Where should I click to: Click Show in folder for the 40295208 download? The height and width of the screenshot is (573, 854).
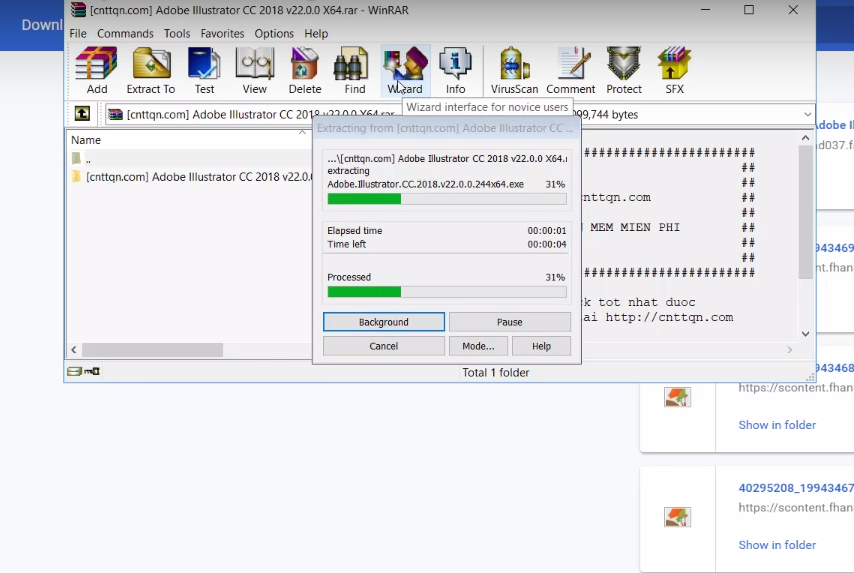[777, 545]
